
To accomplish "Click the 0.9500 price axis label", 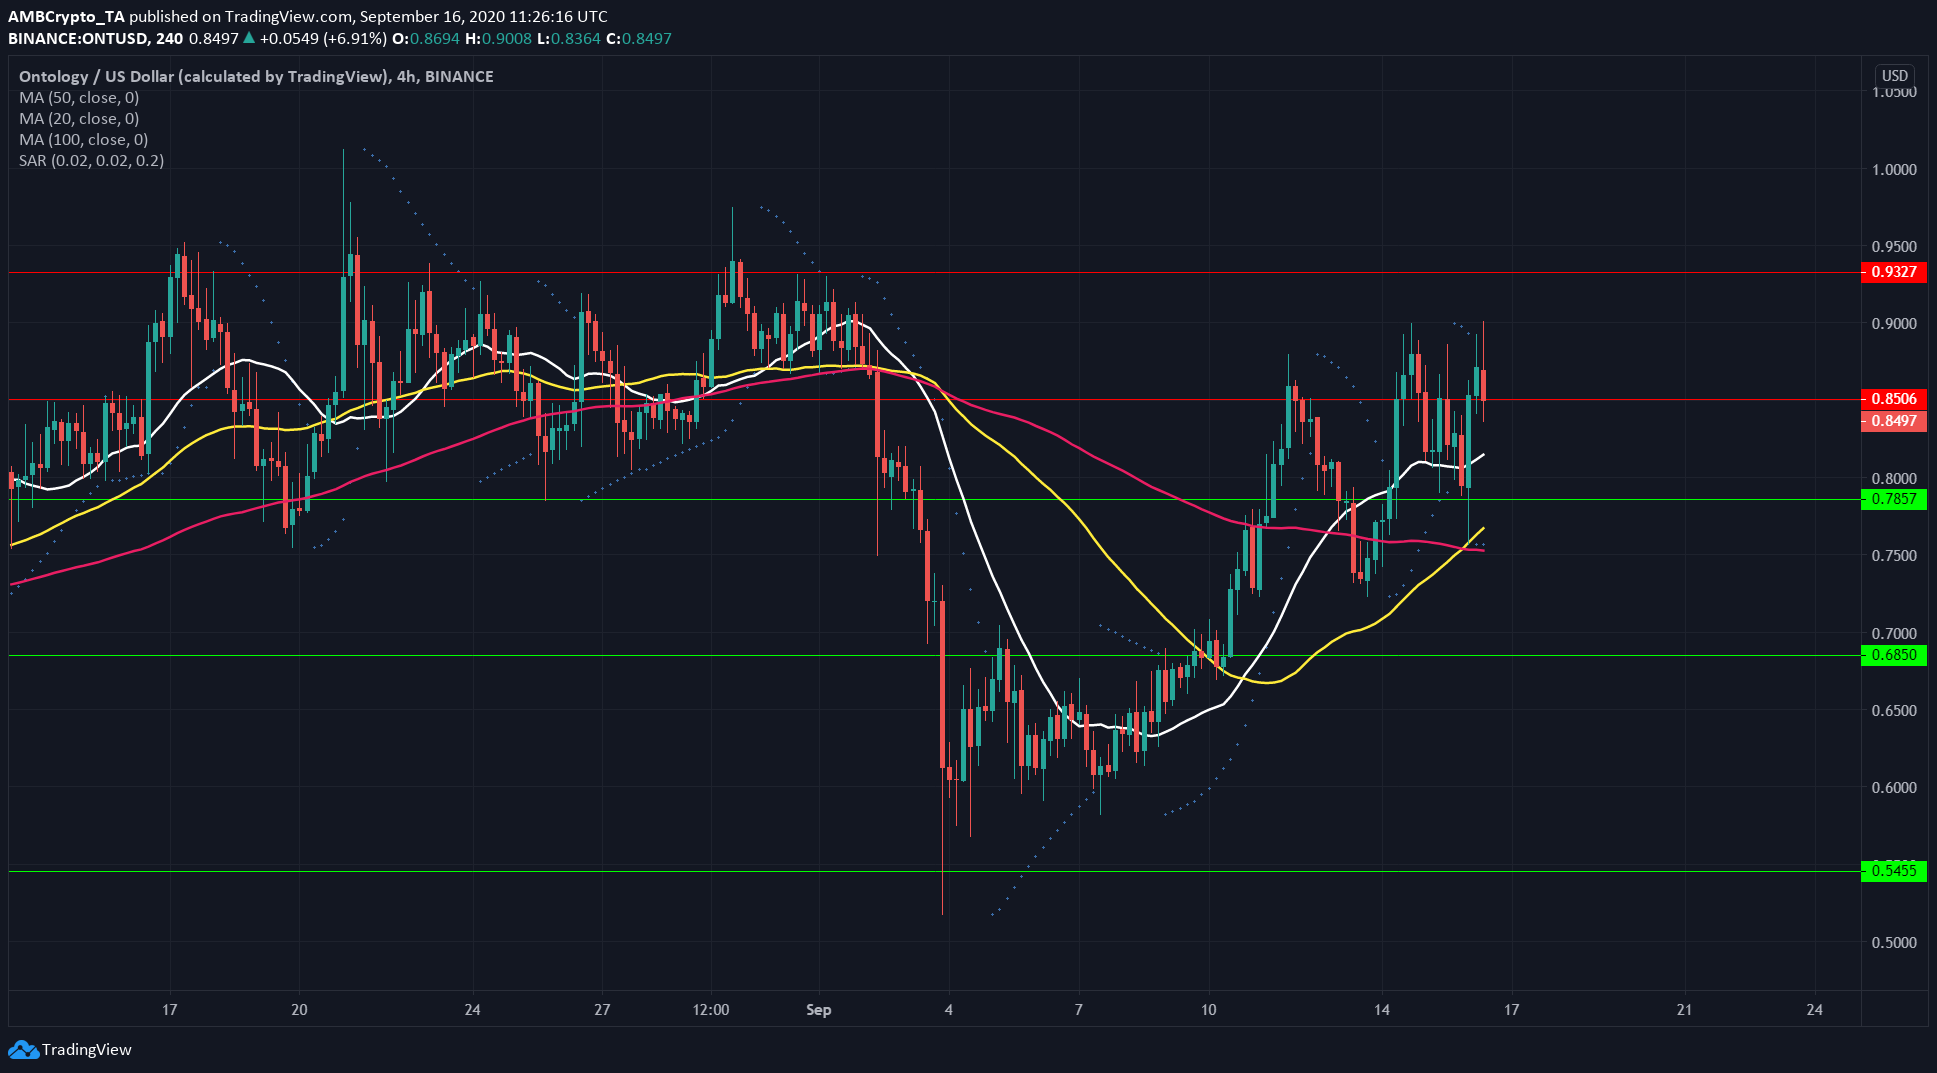I will click(x=1894, y=246).
